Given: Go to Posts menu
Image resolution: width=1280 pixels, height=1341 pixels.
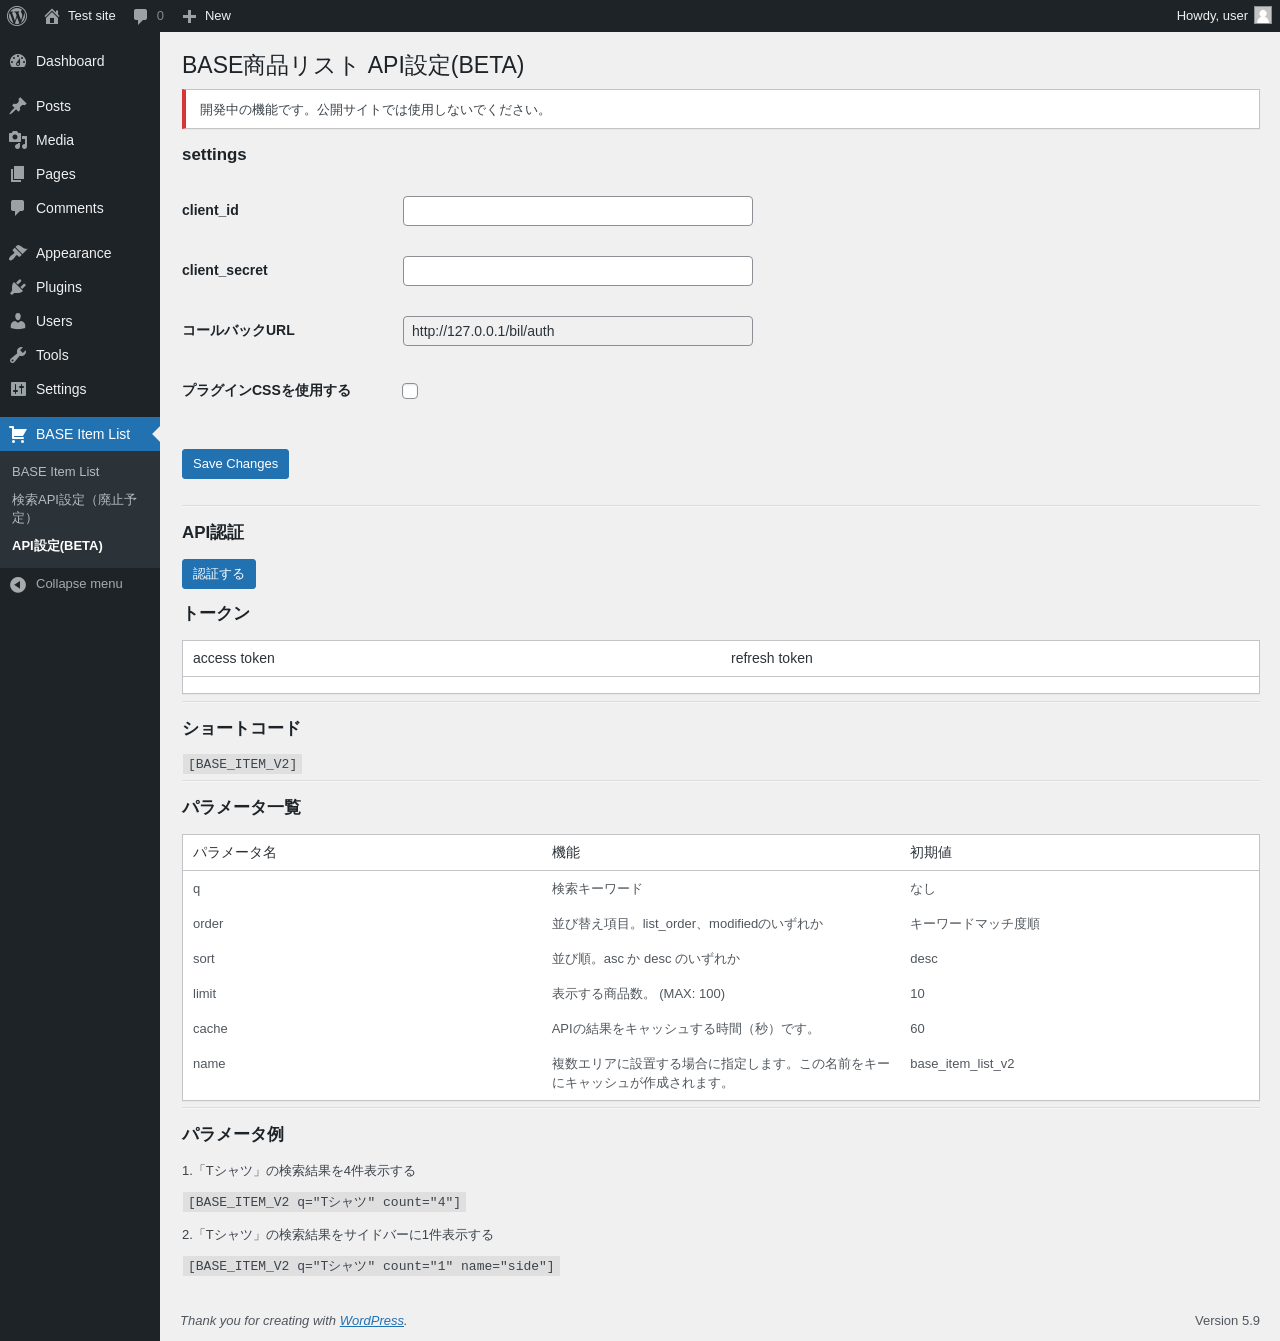Looking at the screenshot, I should point(80,106).
